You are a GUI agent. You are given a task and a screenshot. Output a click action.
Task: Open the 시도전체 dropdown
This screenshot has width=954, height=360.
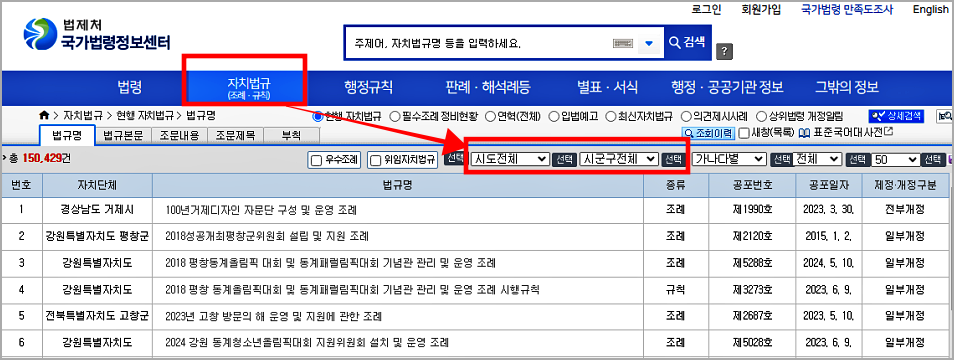tap(510, 159)
